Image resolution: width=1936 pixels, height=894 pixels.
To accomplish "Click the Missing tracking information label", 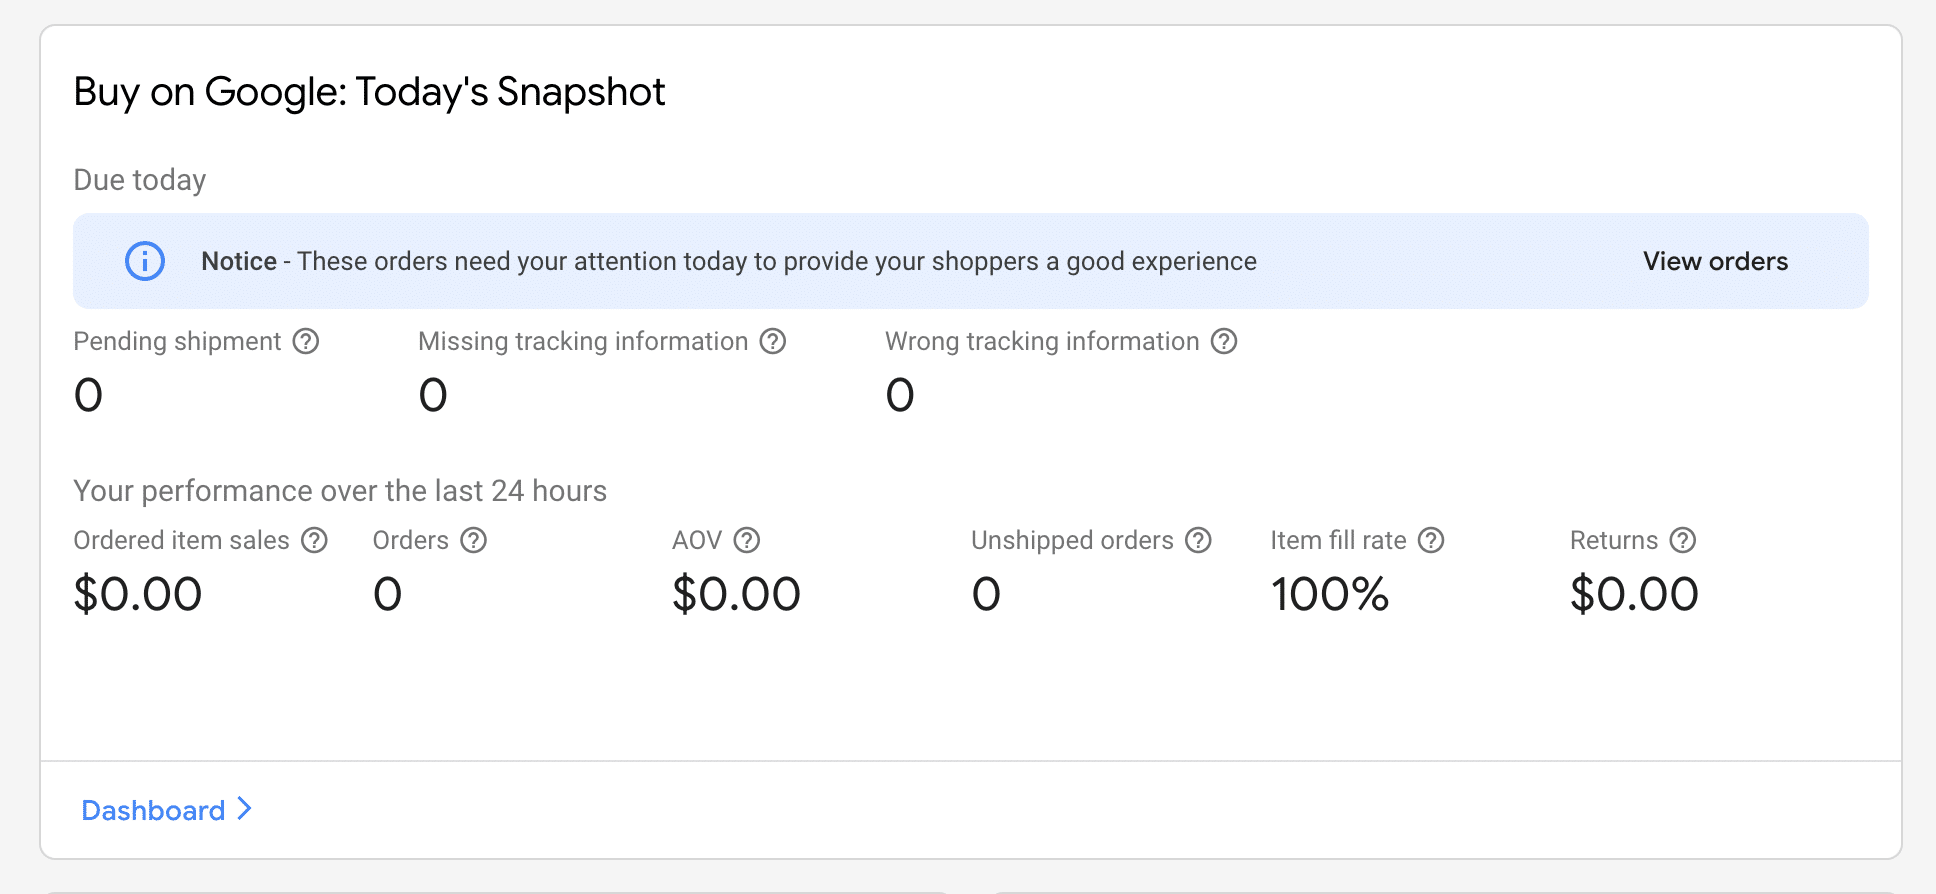I will (x=583, y=342).
